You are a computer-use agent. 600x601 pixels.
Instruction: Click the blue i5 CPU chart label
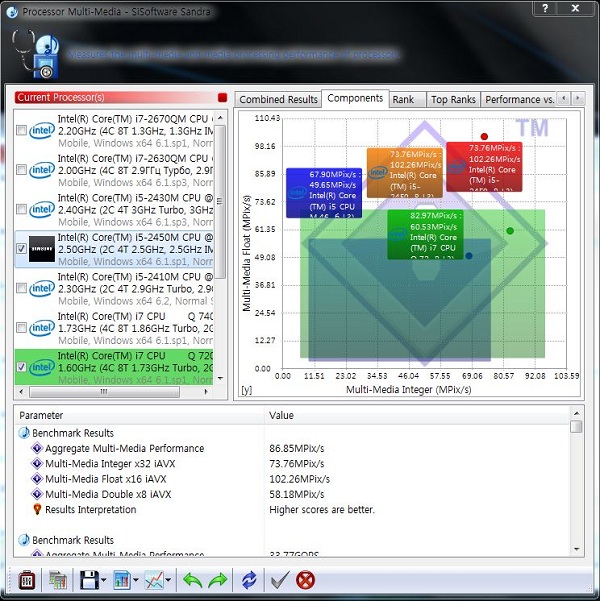click(324, 193)
